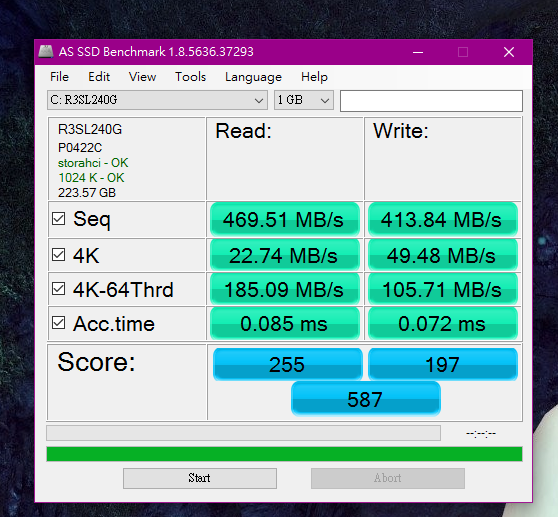
Task: Click the write score 197
Action: point(443,364)
